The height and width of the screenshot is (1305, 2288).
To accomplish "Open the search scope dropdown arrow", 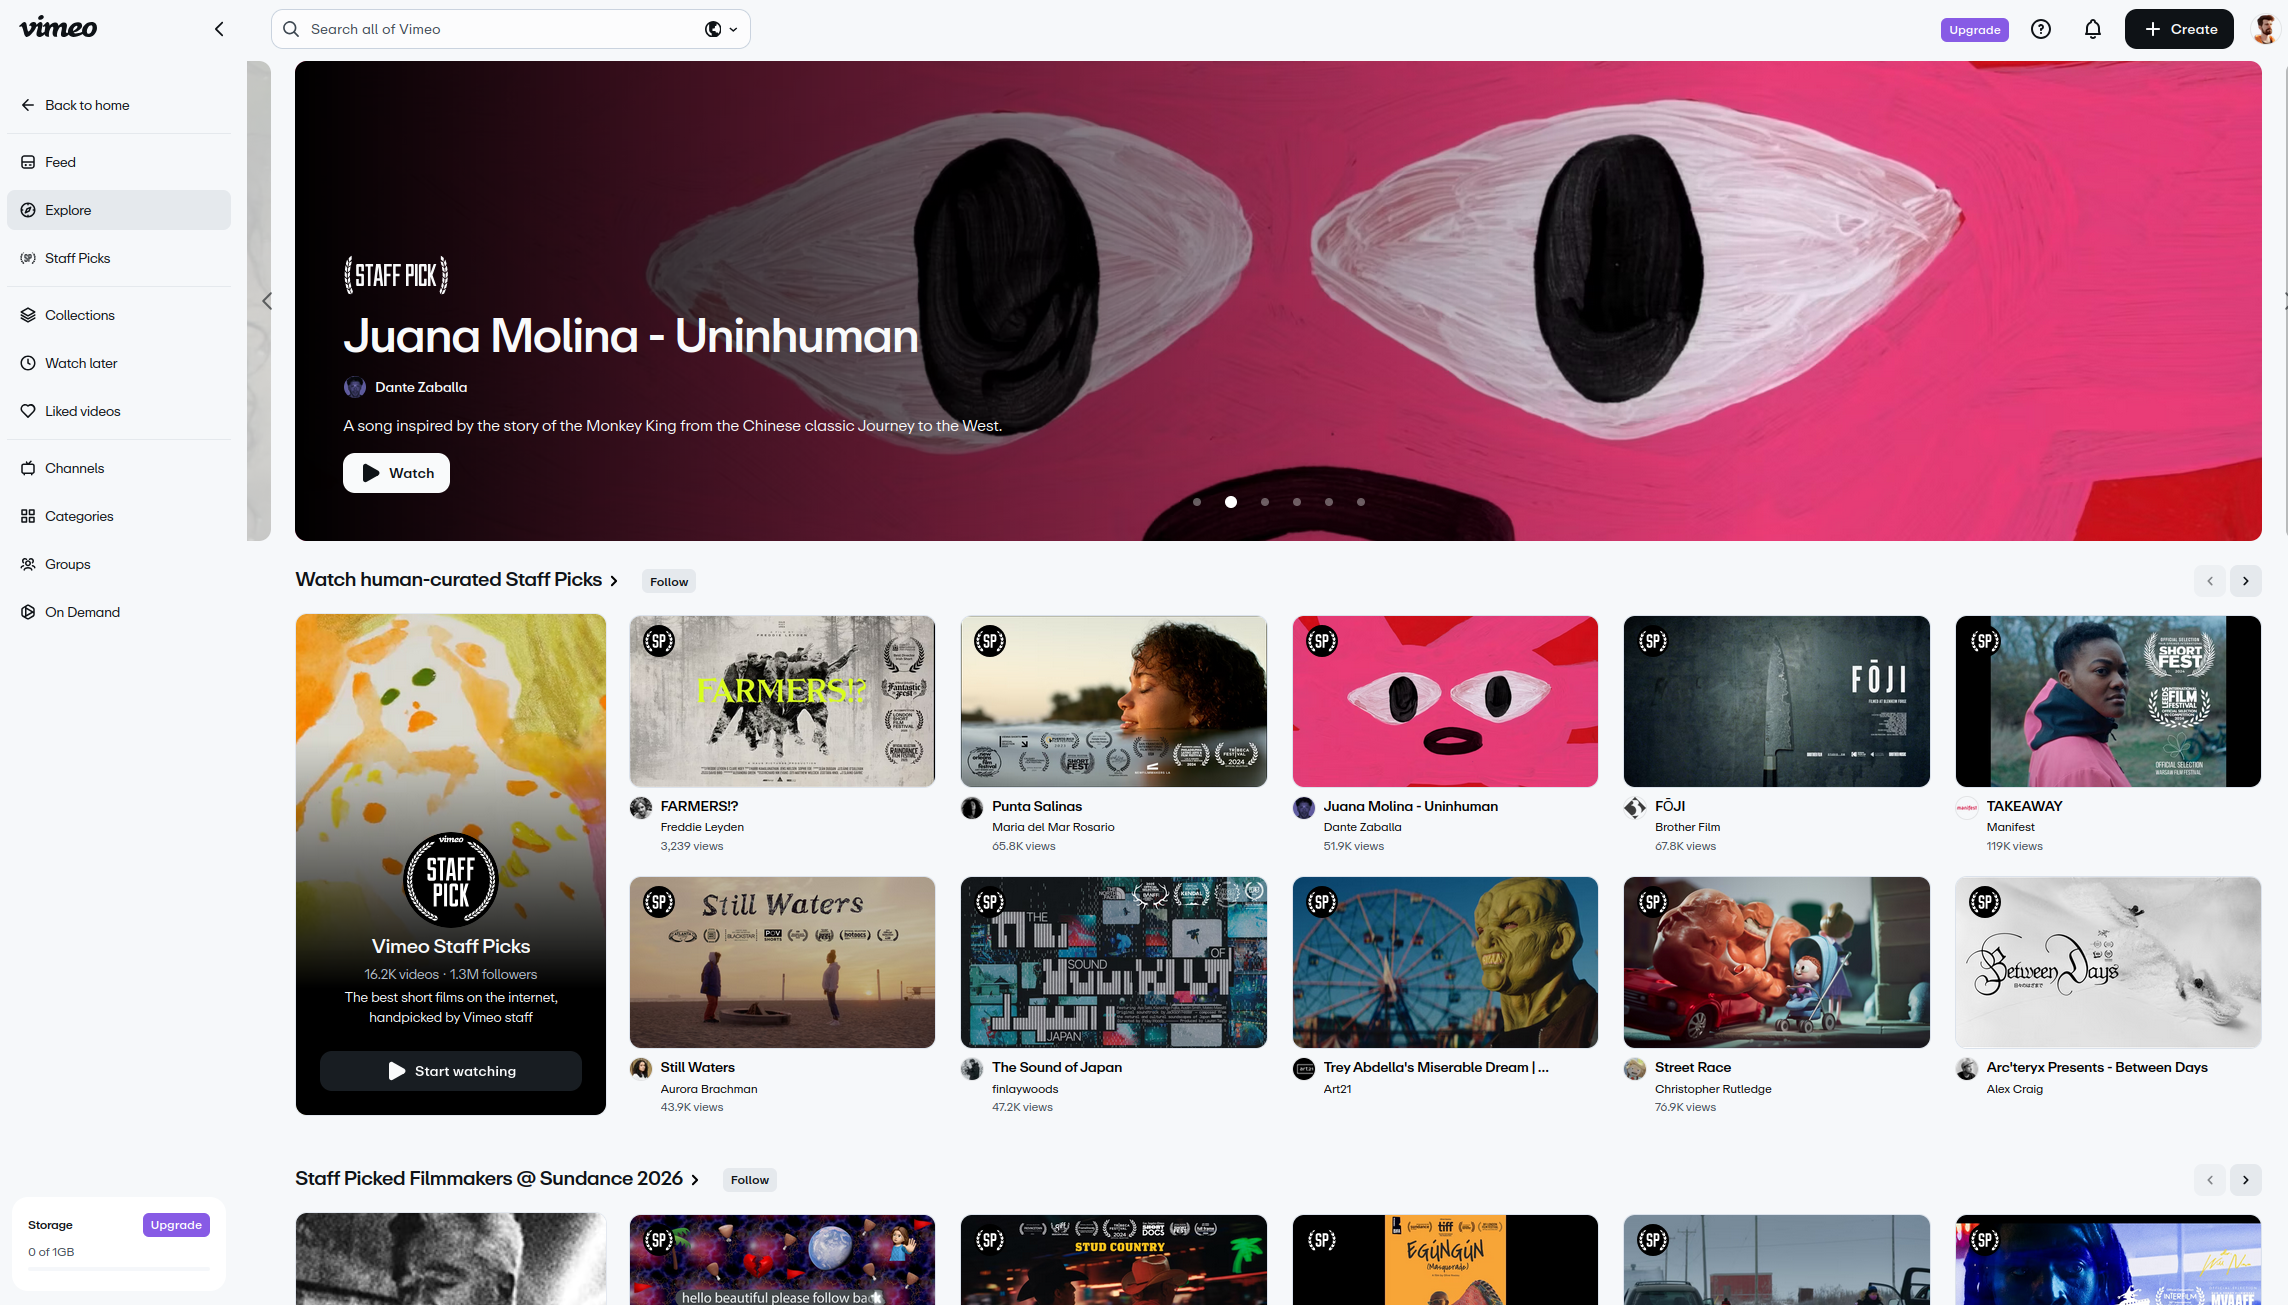I will (733, 29).
